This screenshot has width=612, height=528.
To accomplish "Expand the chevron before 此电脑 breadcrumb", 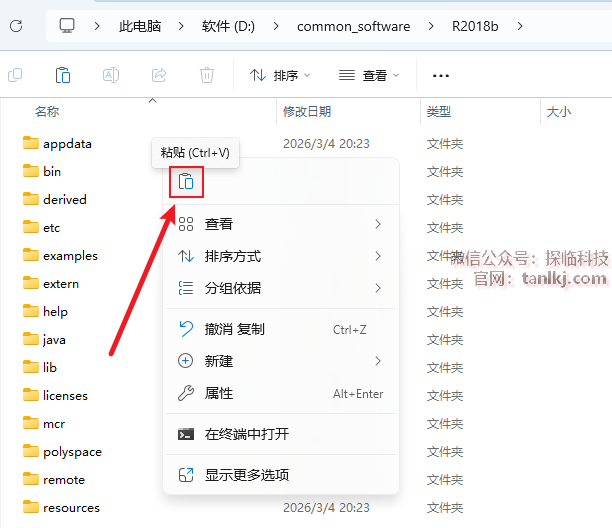I will [97, 26].
